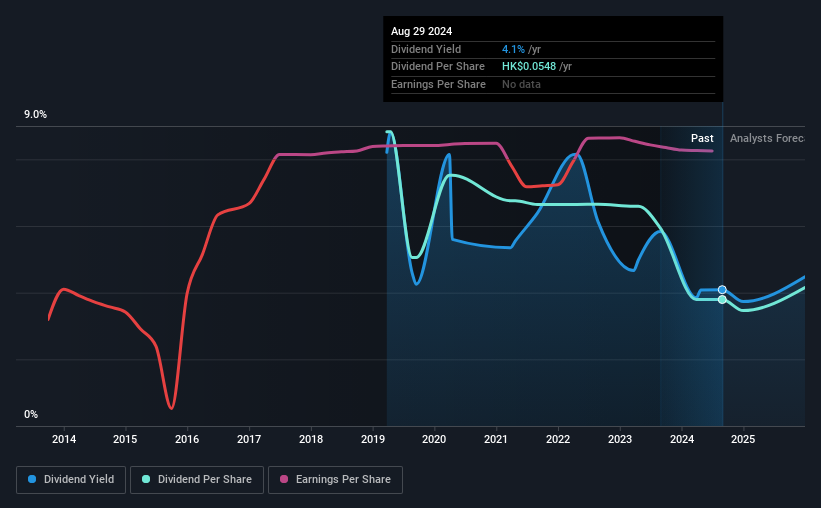Viewport: 821px width, 508px height.
Task: Click the blue Dividend Yield data point marker
Action: tap(722, 290)
